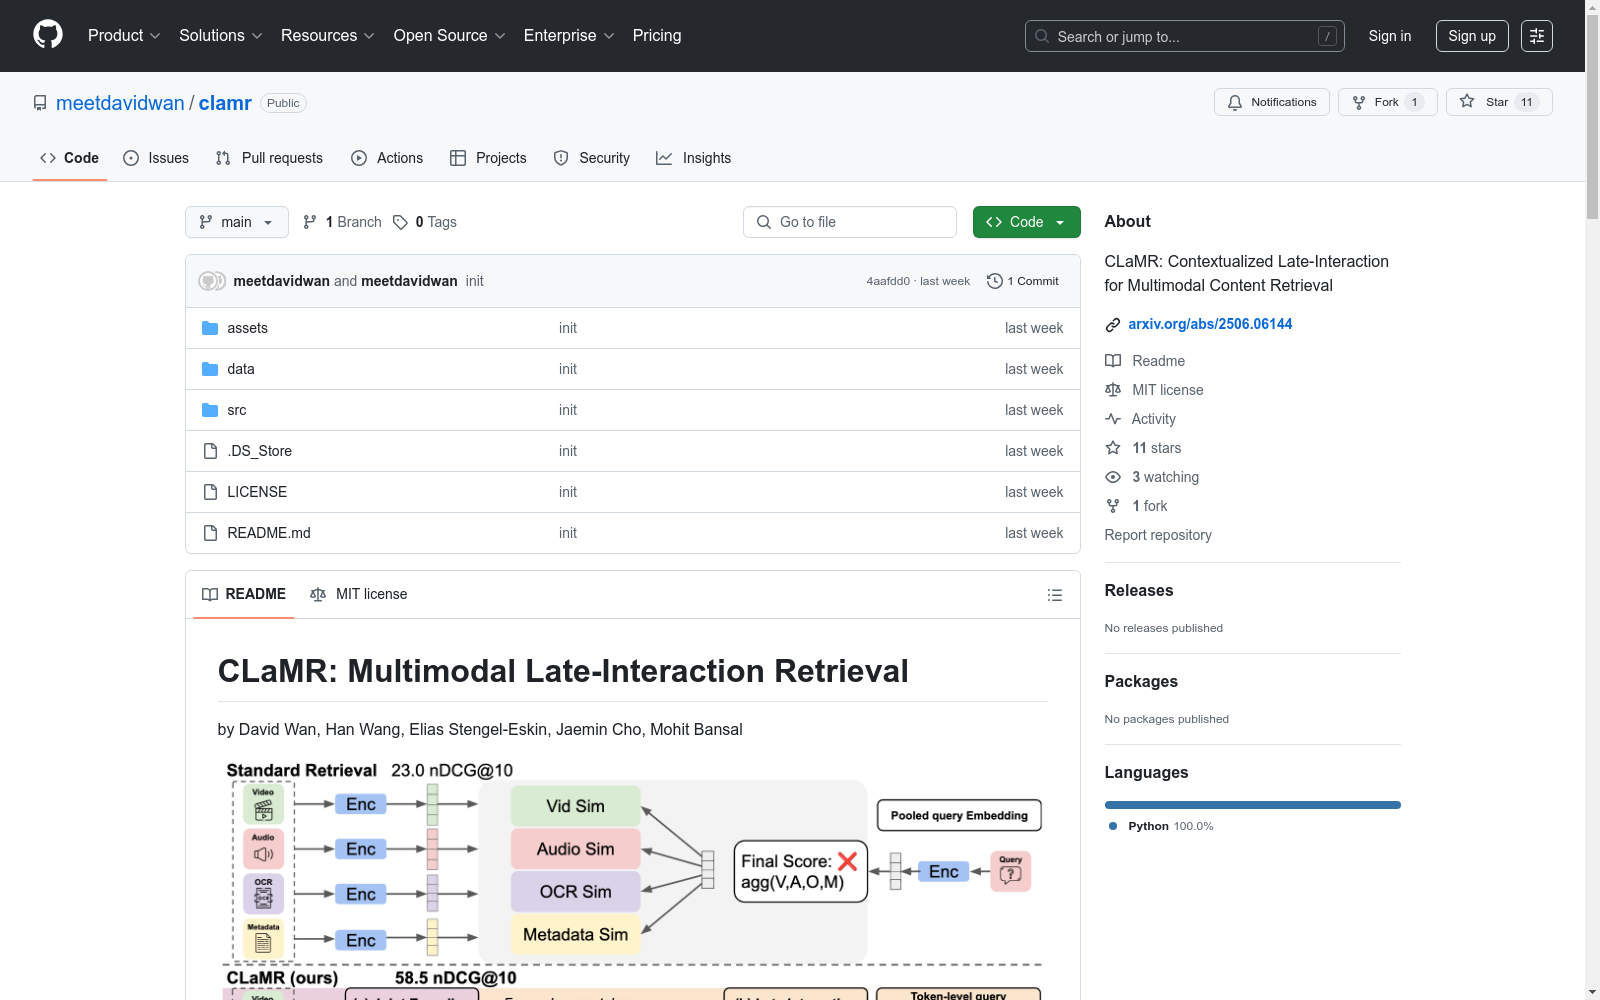The height and width of the screenshot is (1000, 1600).
Task: Click the branch icon beside 1 Branch
Action: tap(310, 222)
